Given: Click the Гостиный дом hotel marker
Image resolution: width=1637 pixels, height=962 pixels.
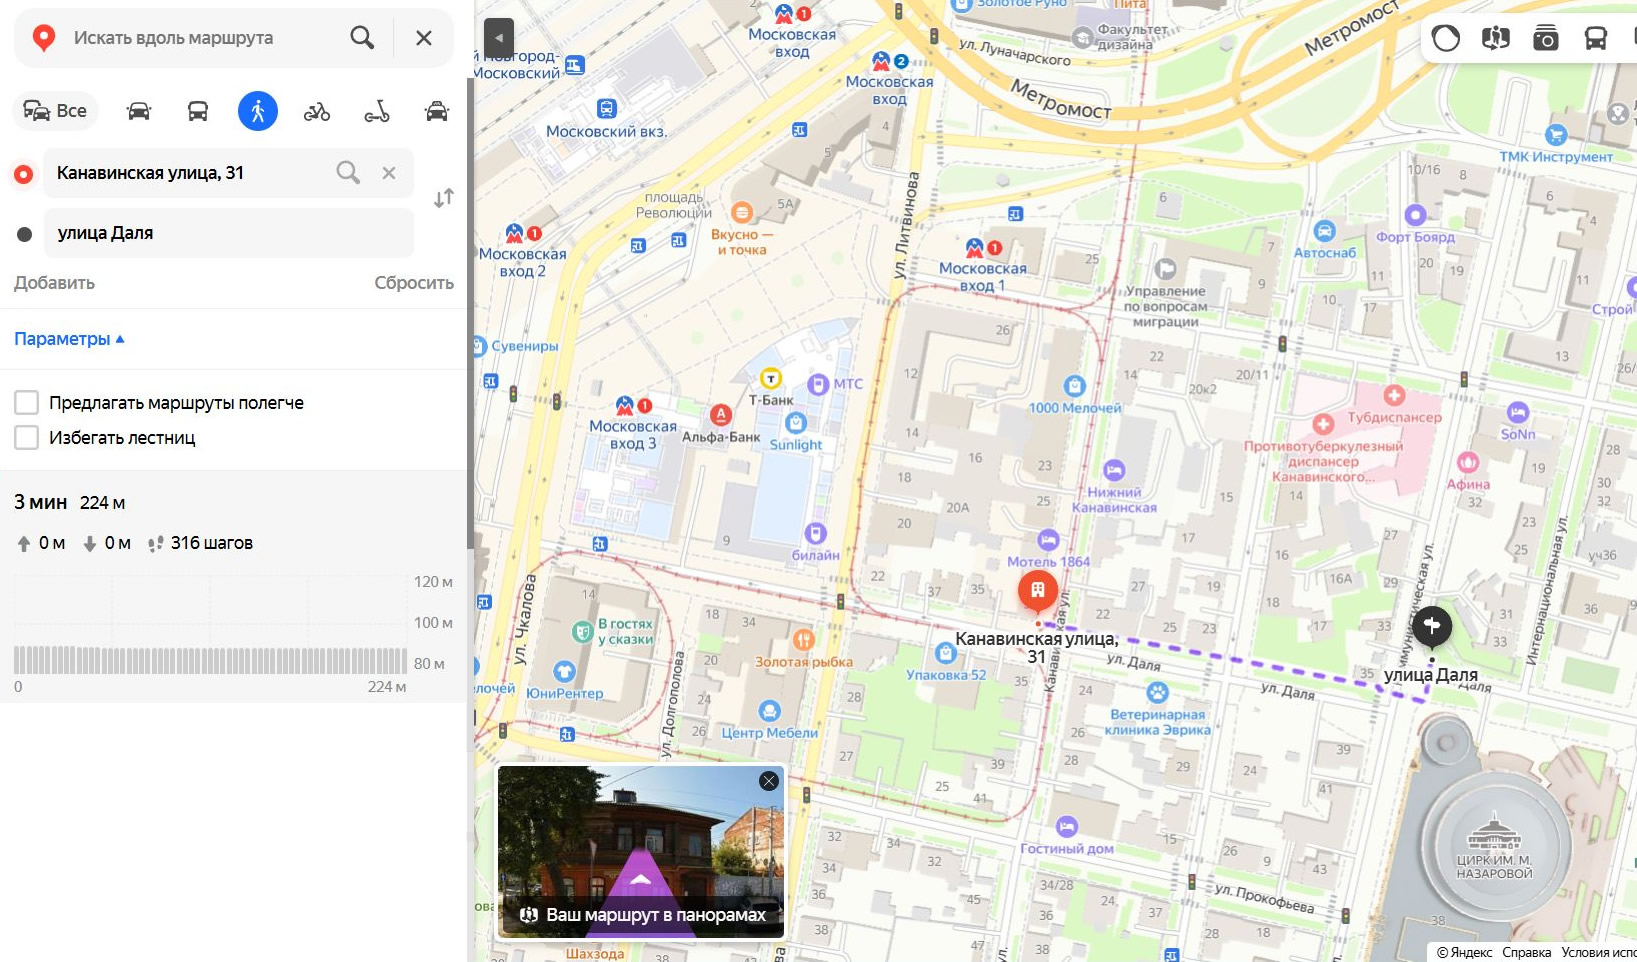Looking at the screenshot, I should 1066,826.
